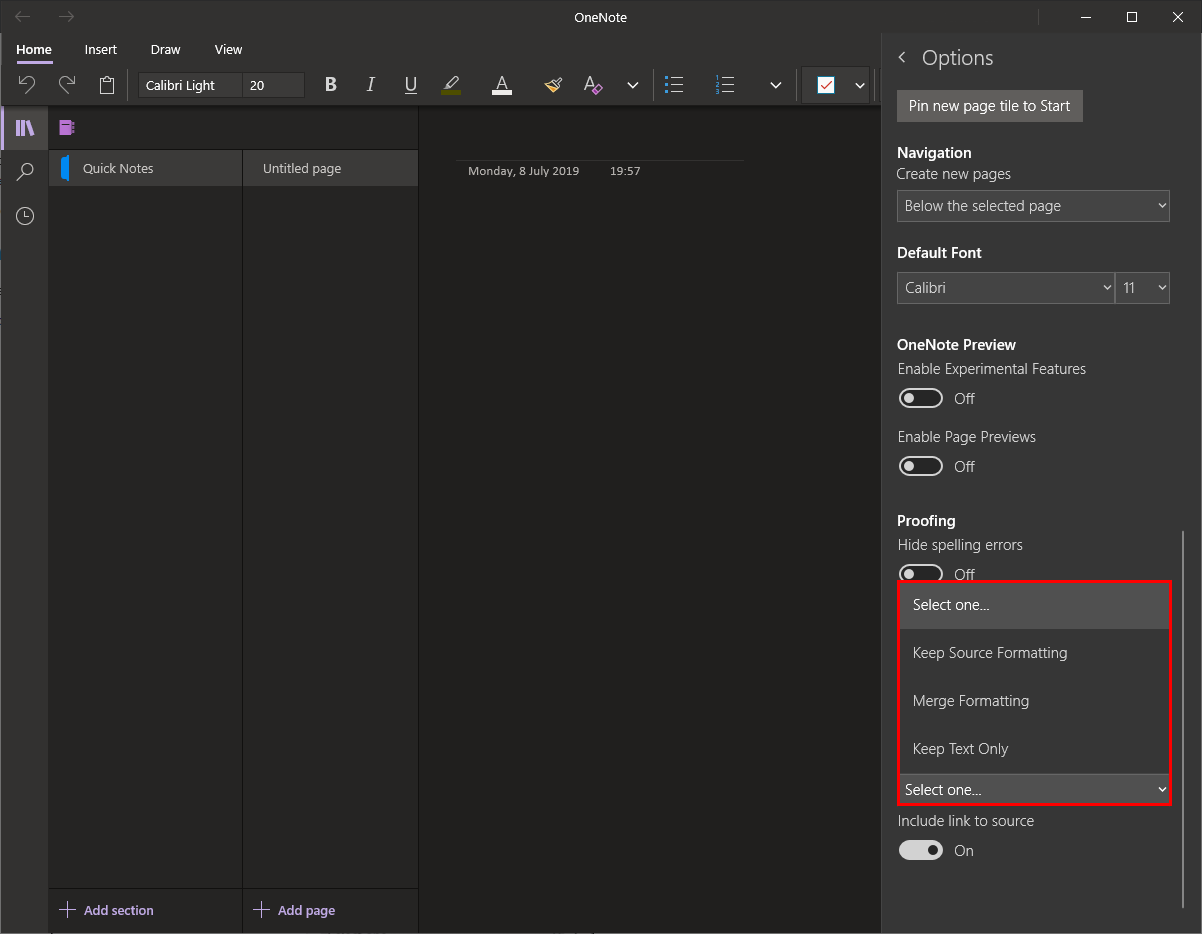
Task: Click the font size box showing 20
Action: tap(274, 85)
